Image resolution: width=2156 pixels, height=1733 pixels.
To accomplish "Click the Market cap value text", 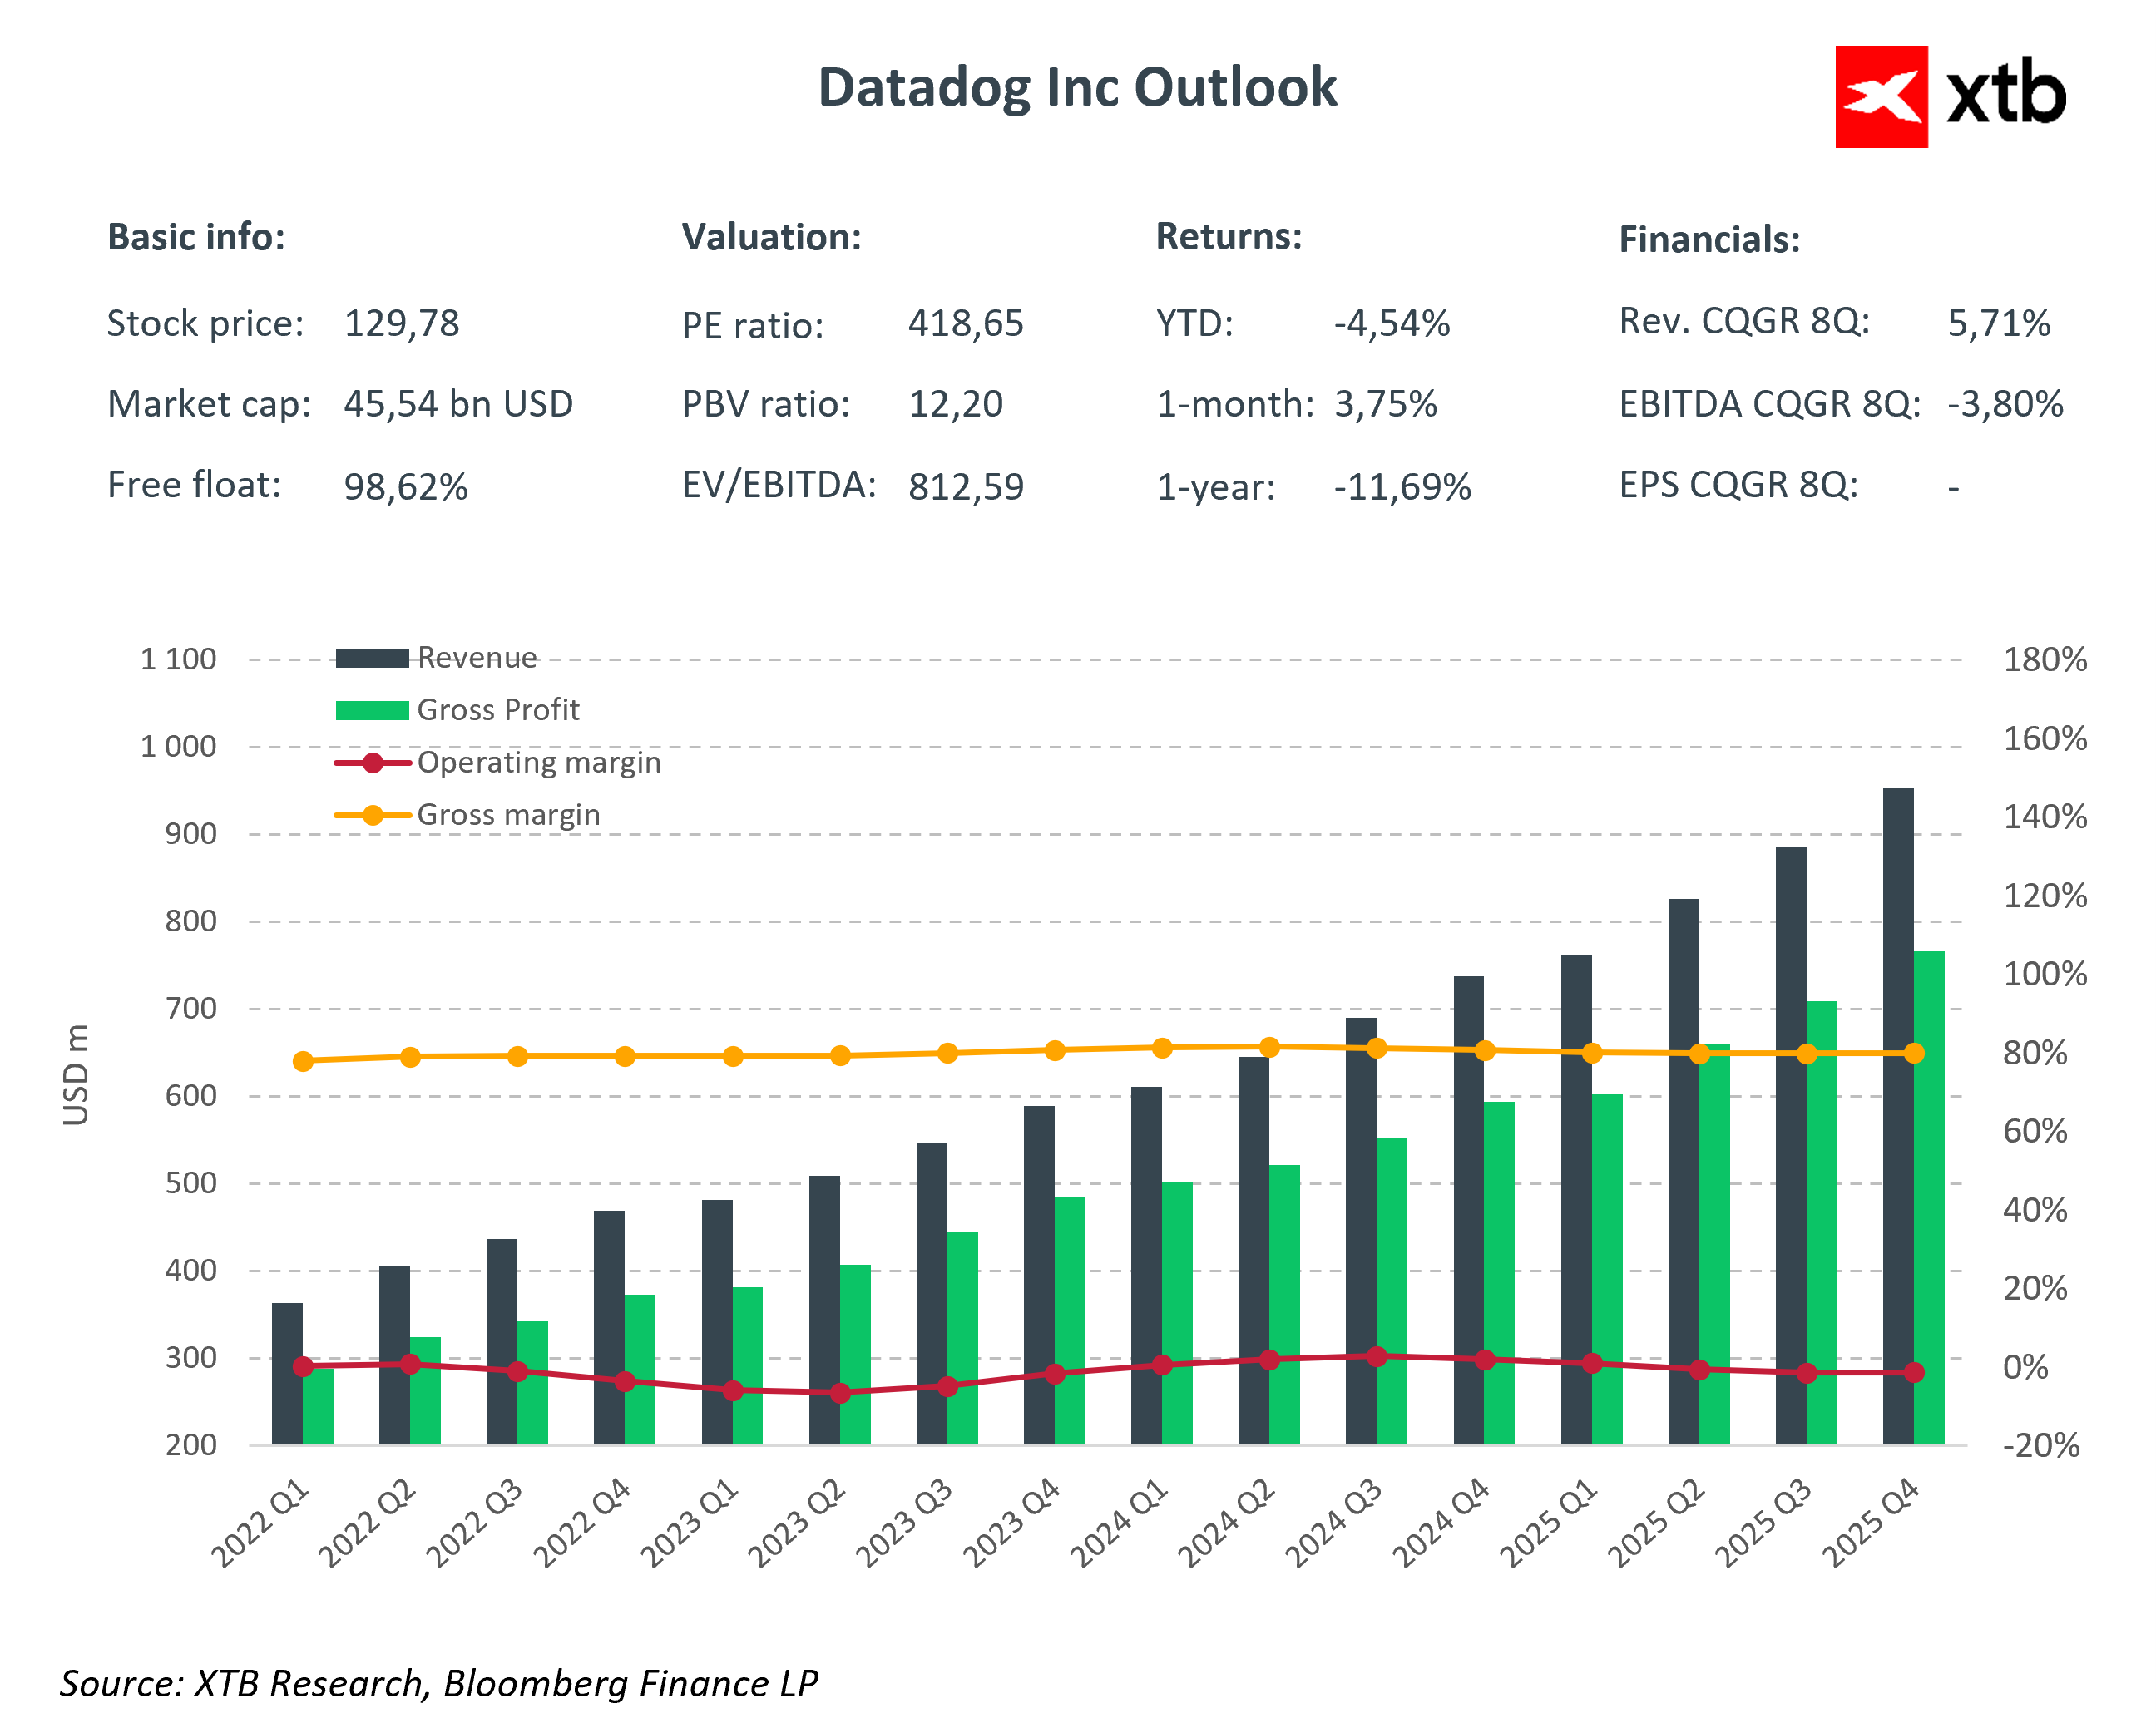I will (458, 404).
